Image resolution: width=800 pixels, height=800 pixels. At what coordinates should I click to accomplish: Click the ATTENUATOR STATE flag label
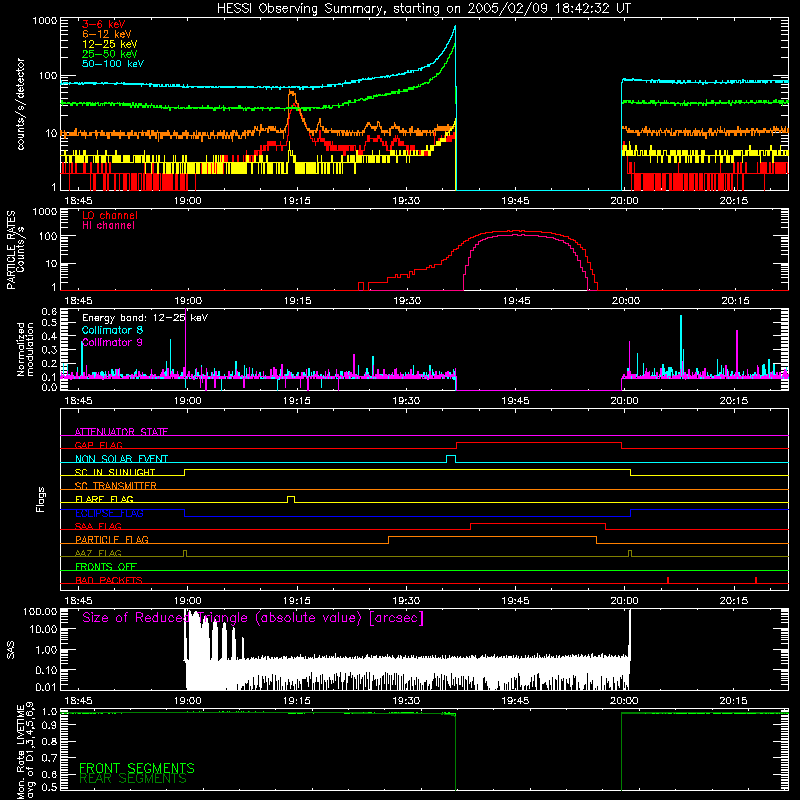click(x=121, y=432)
